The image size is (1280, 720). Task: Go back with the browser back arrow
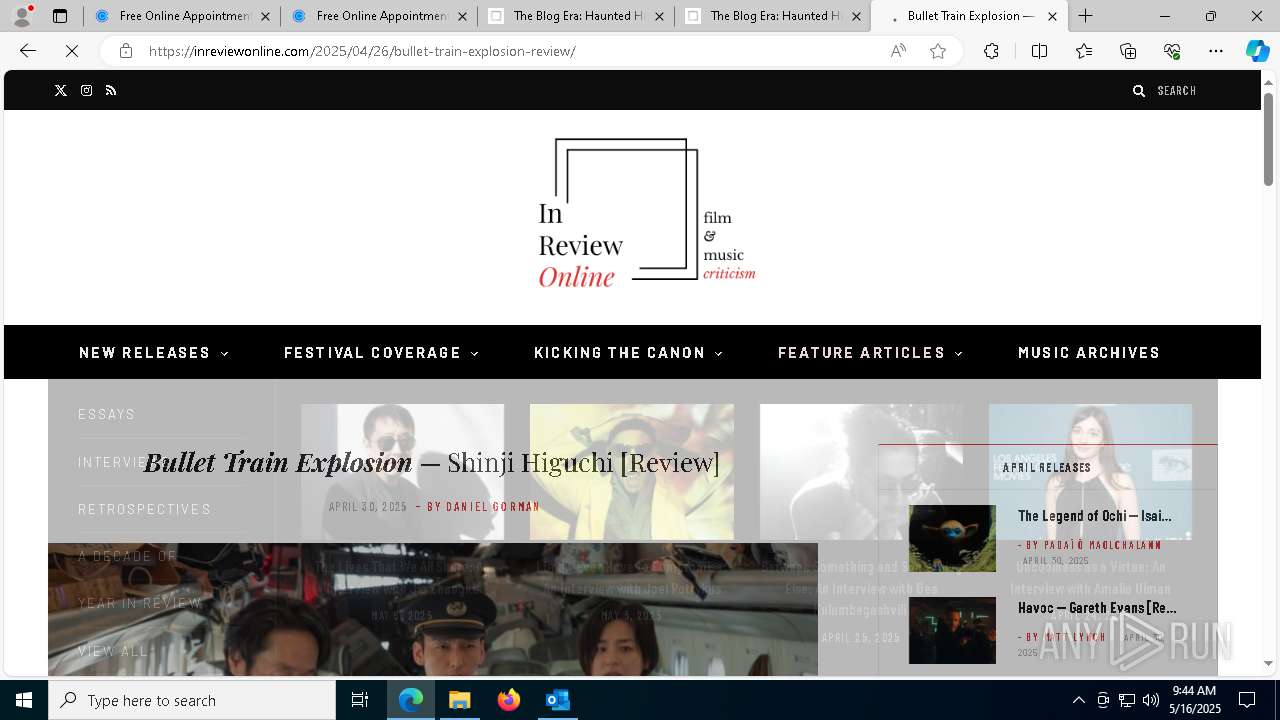28,51
